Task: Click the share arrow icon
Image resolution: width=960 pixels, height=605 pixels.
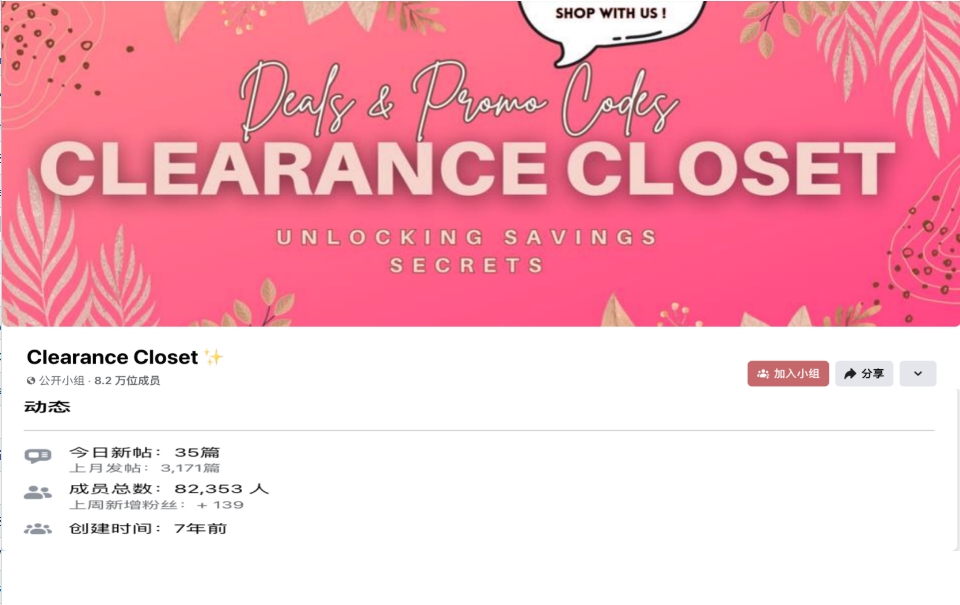Action: [850, 374]
